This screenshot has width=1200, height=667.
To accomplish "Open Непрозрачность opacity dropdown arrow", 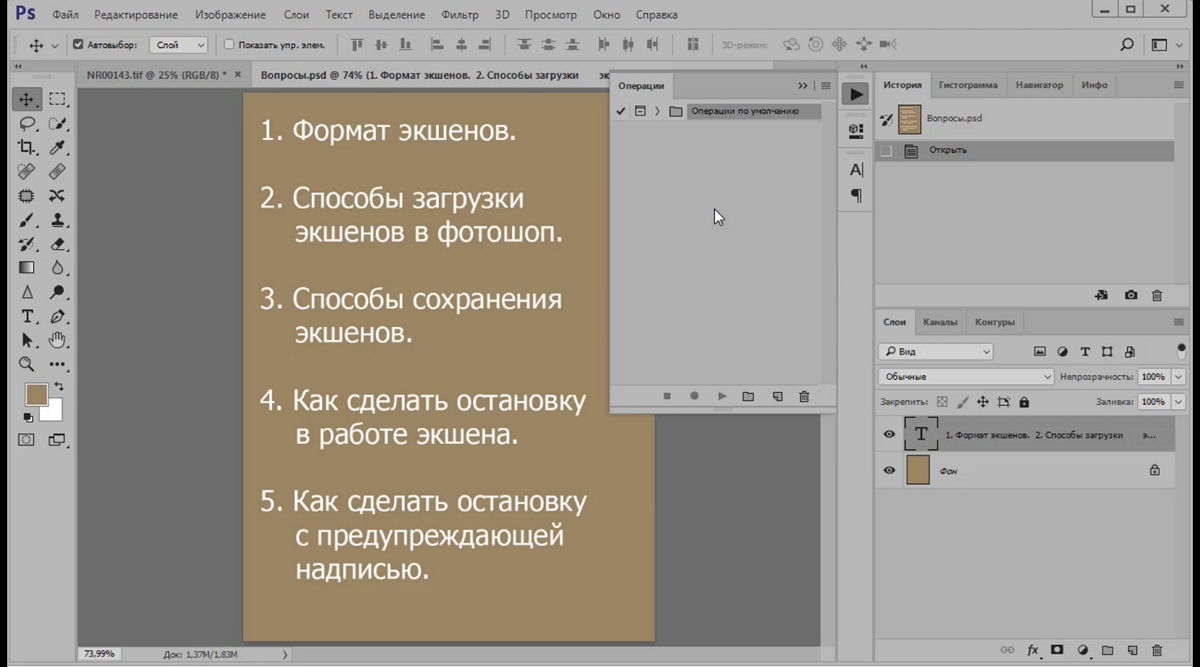I will pyautogui.click(x=1179, y=377).
